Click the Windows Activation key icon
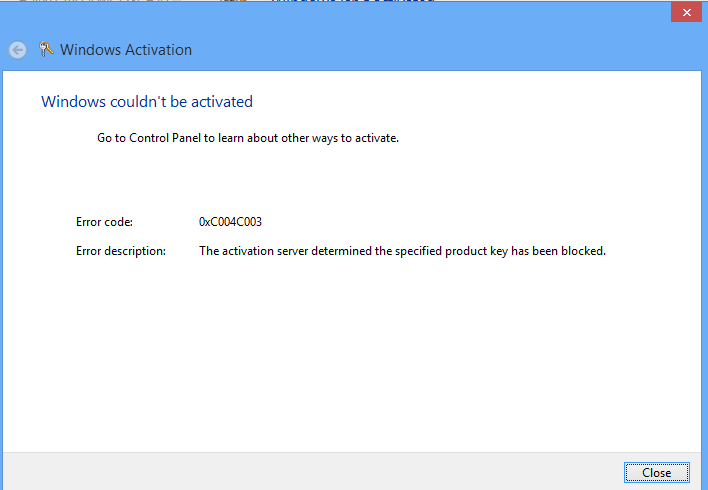This screenshot has height=490, width=708. click(x=46, y=50)
